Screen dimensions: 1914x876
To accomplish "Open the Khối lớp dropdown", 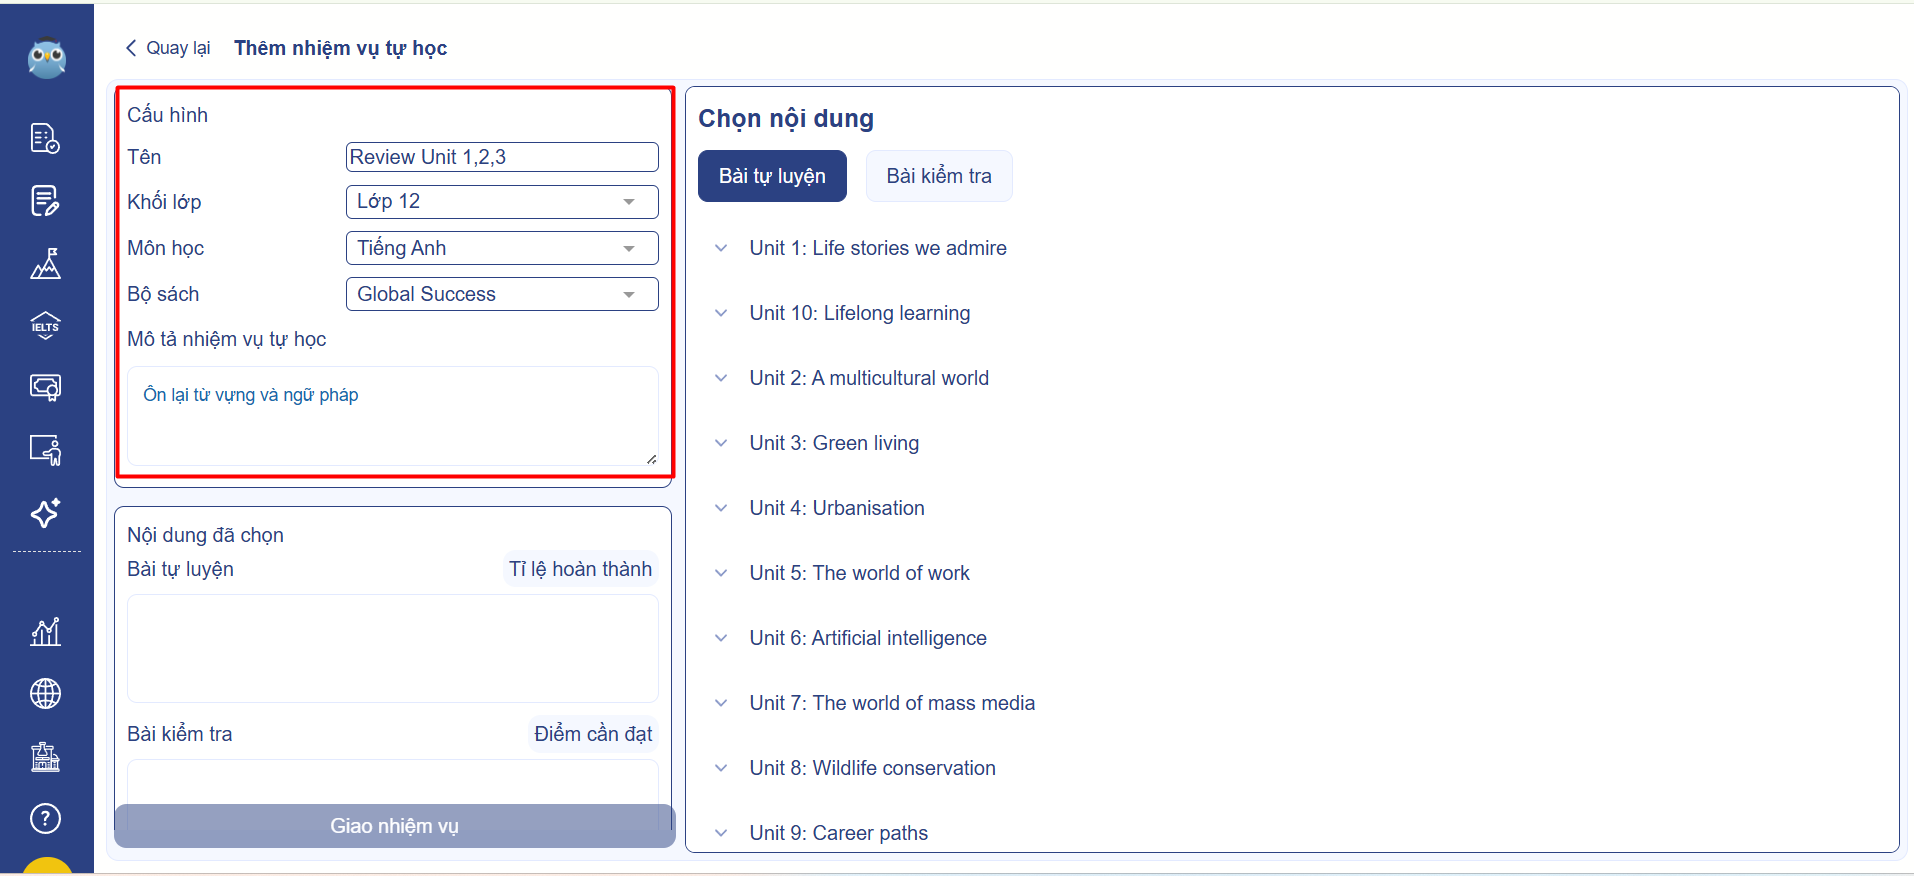I will (x=501, y=202).
